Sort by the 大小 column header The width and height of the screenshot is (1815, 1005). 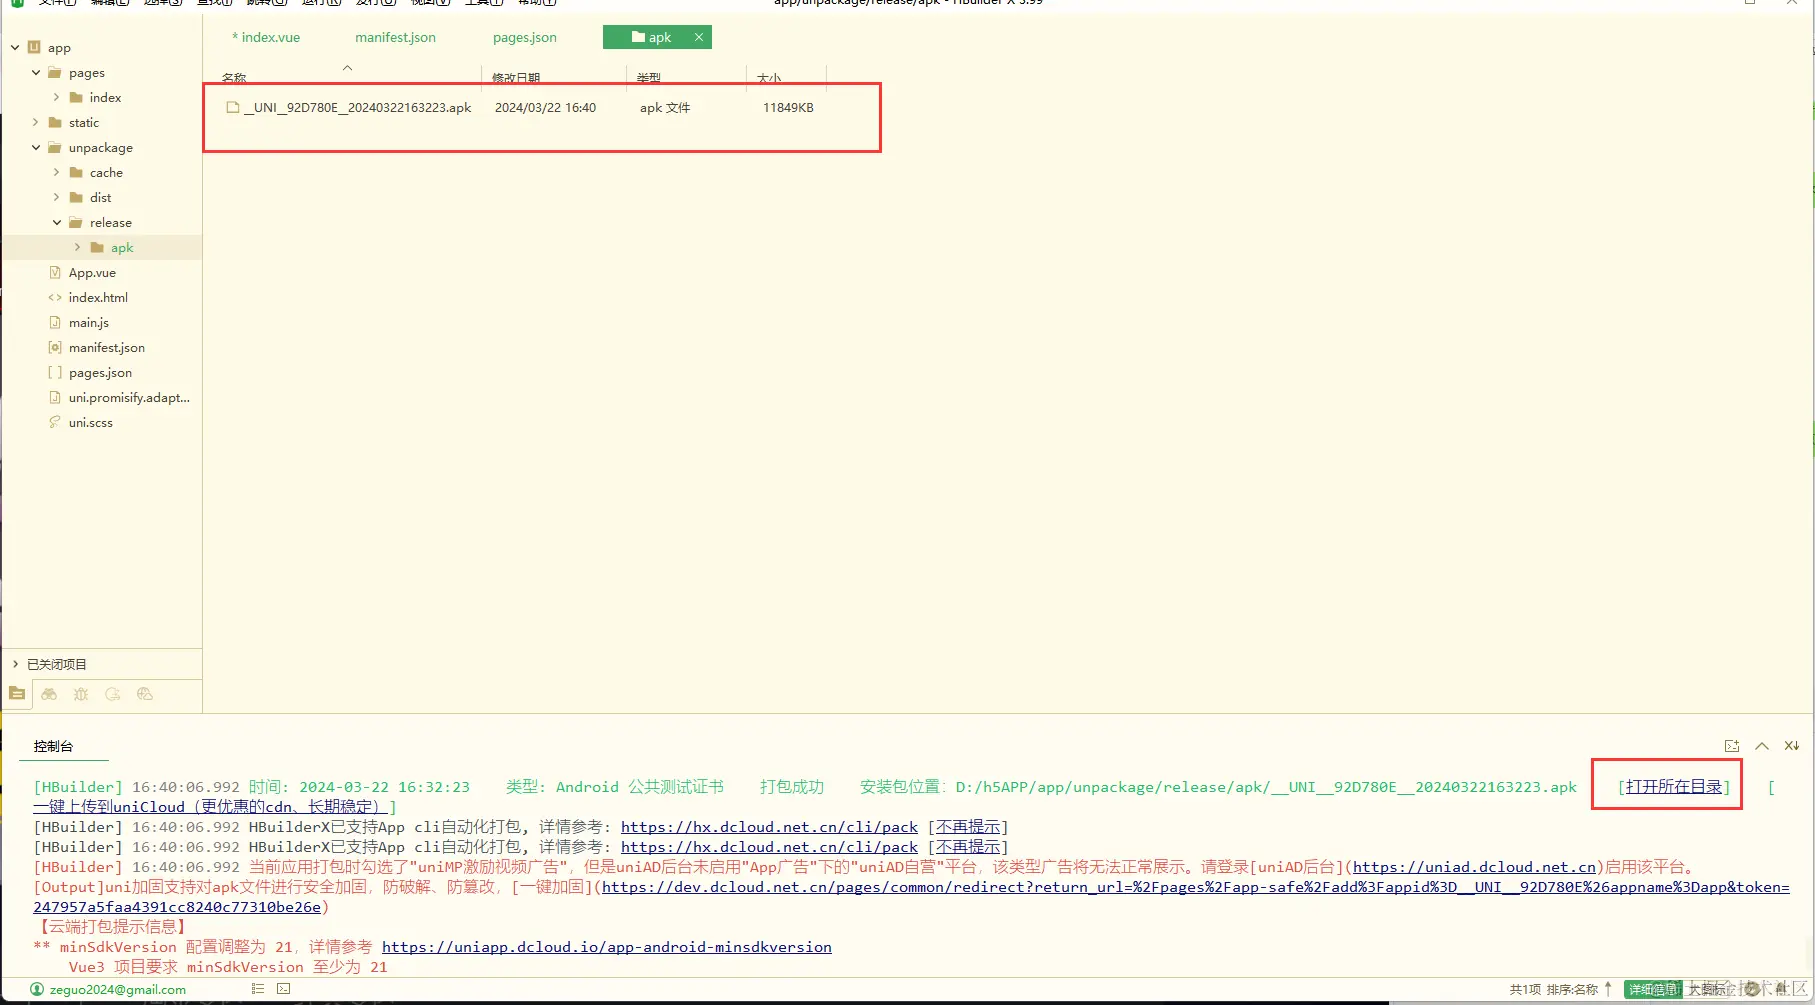tap(769, 78)
